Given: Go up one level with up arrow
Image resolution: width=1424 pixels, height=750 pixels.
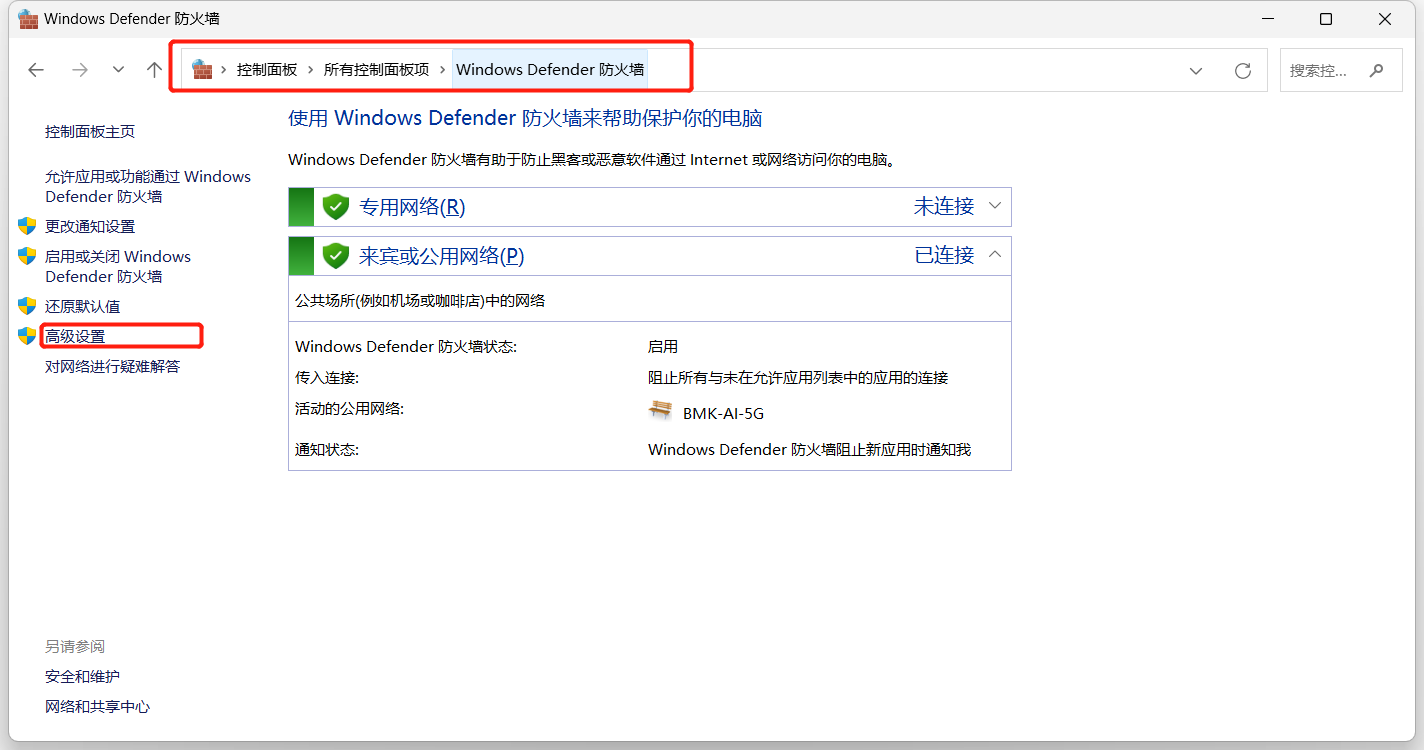Looking at the screenshot, I should 154,70.
